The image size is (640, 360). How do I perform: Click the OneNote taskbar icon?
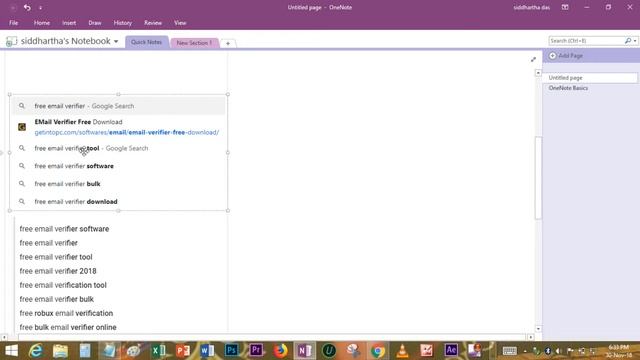pos(304,351)
